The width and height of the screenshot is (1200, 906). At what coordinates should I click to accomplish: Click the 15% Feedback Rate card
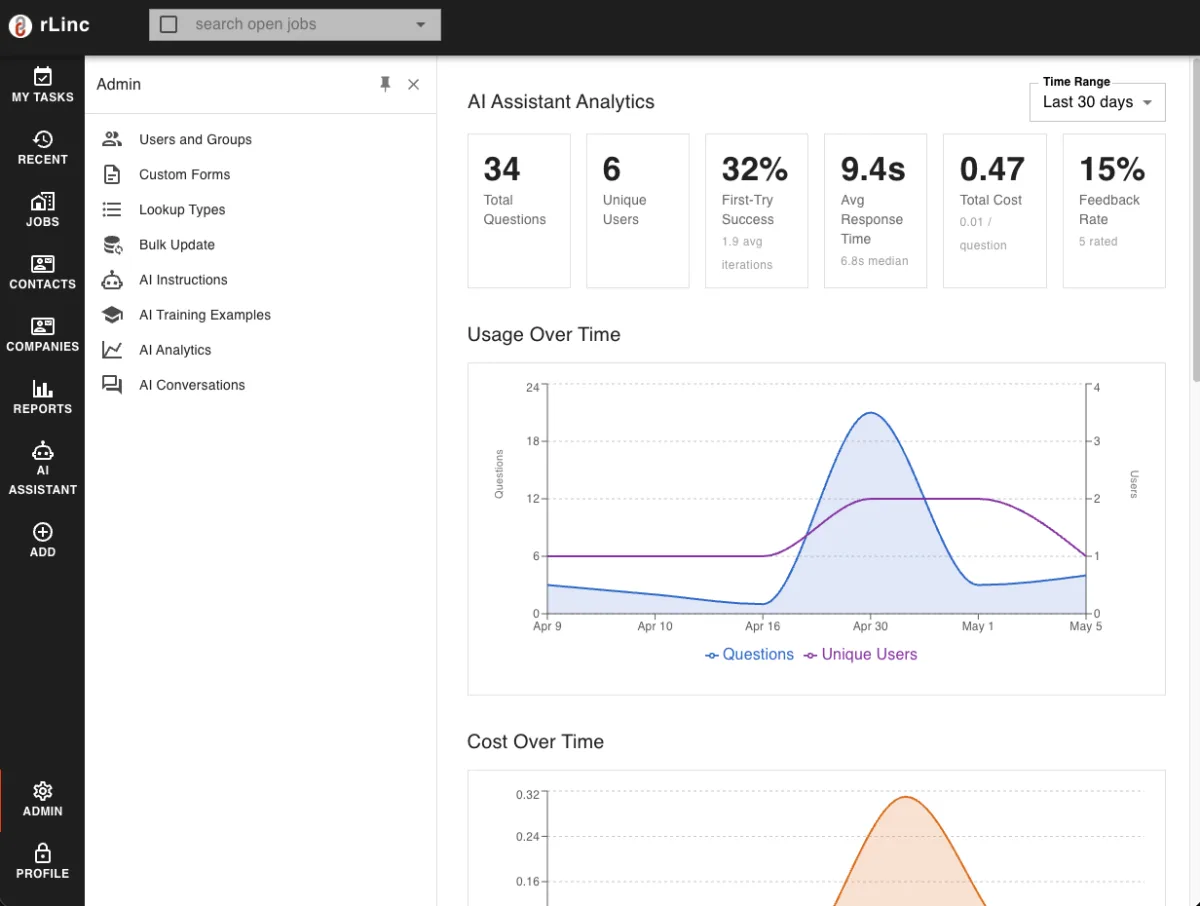1114,211
